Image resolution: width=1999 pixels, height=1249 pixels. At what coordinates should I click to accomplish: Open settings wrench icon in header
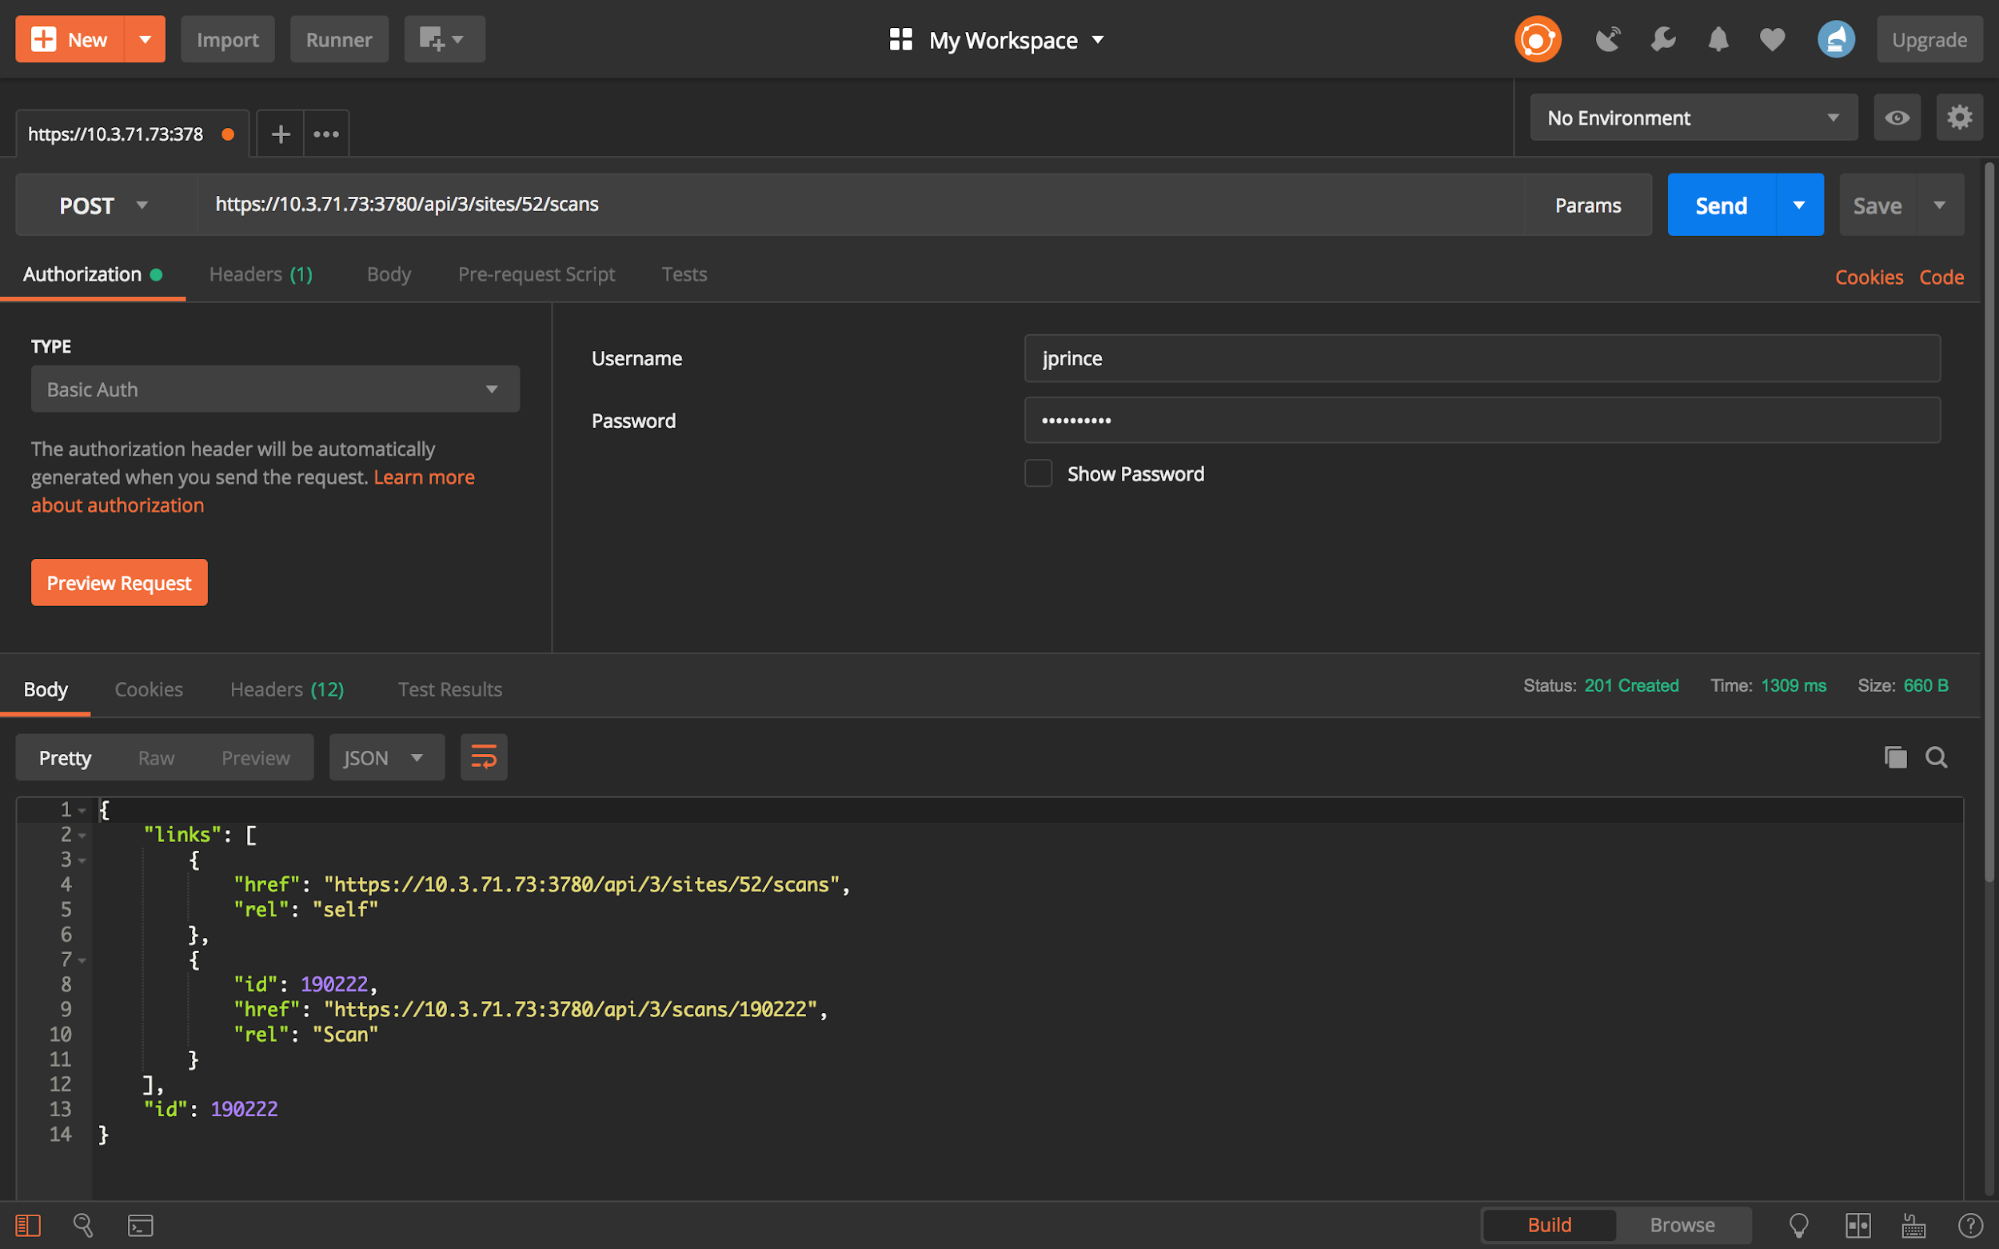pos(1663,40)
